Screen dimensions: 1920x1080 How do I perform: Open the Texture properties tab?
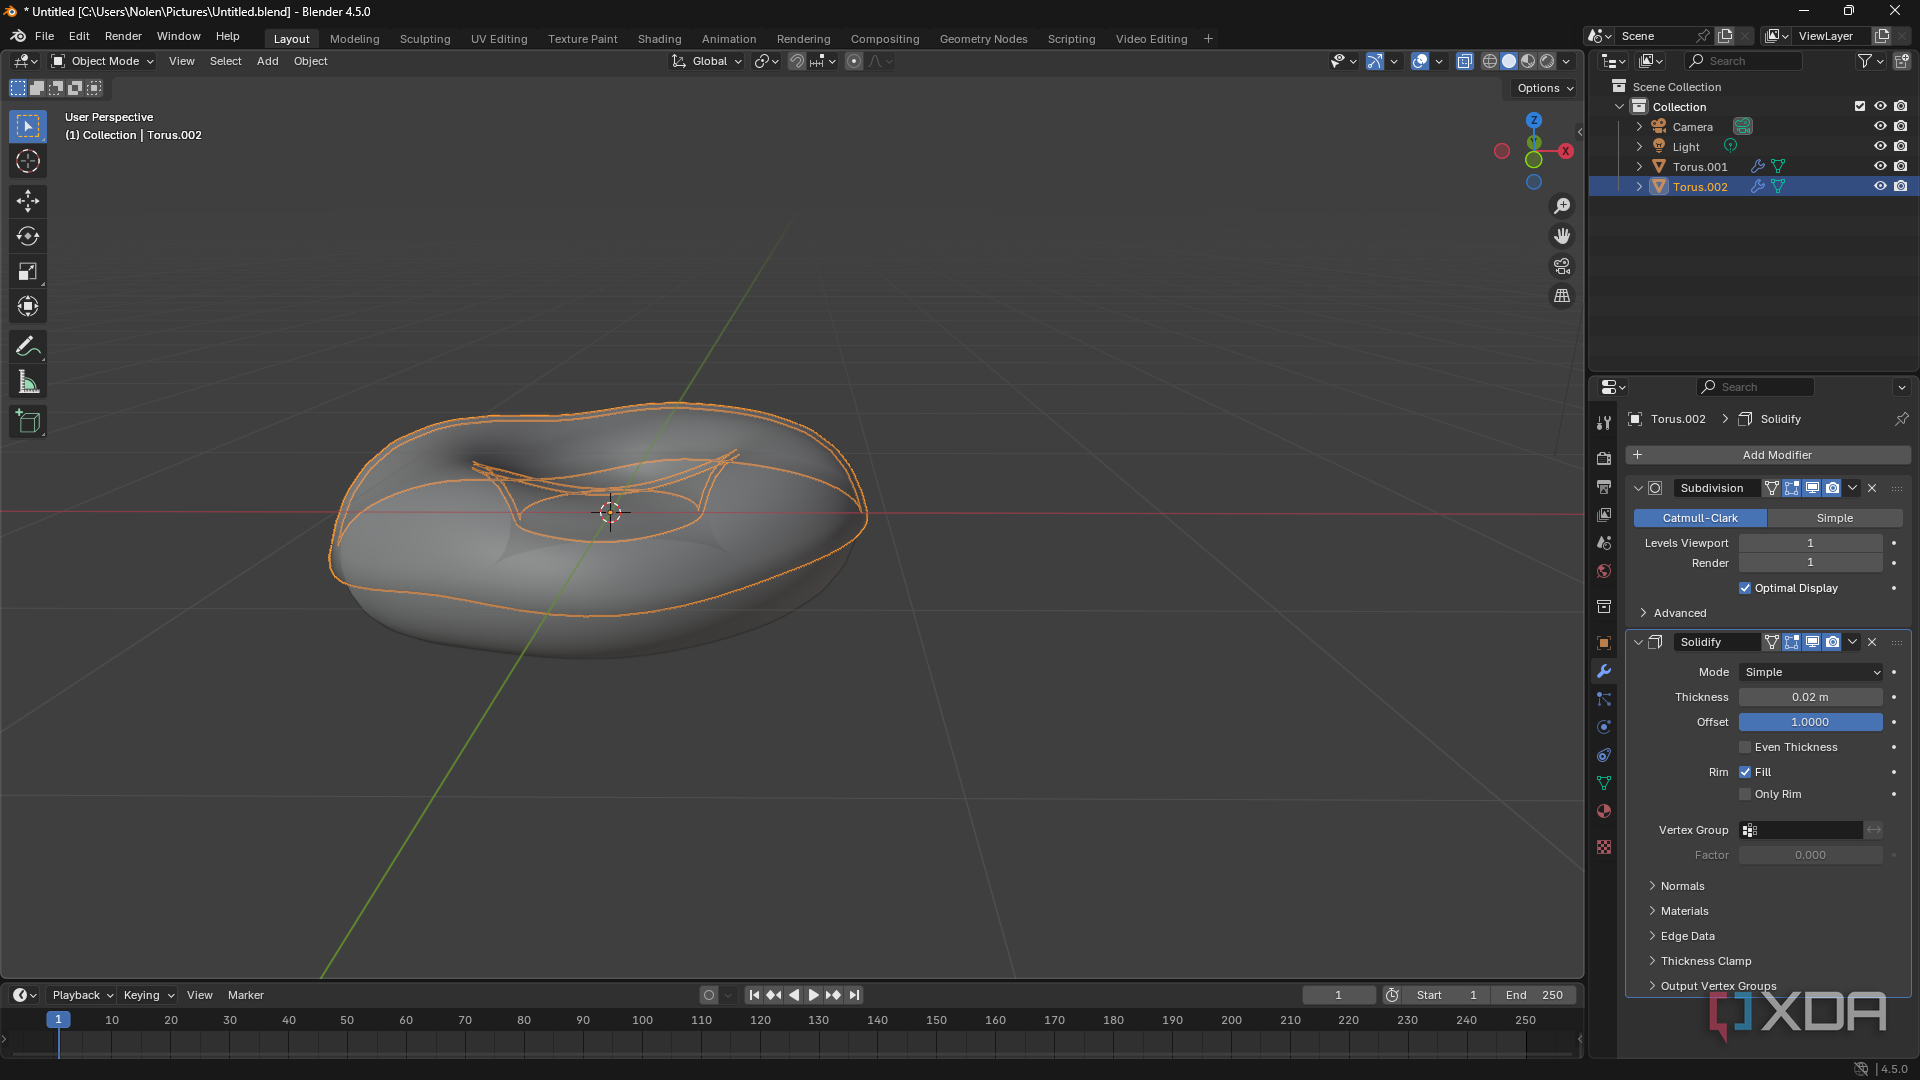coord(1604,847)
